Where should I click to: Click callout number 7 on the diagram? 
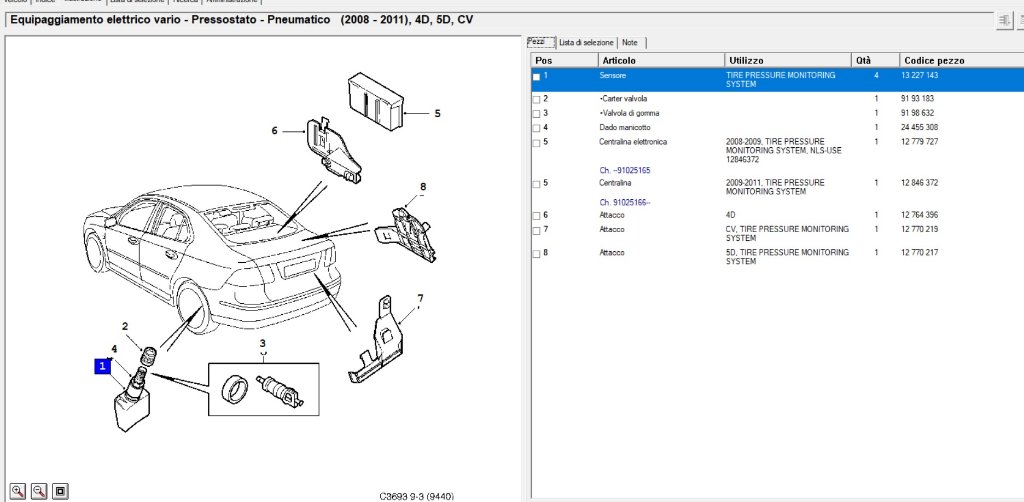(420, 298)
